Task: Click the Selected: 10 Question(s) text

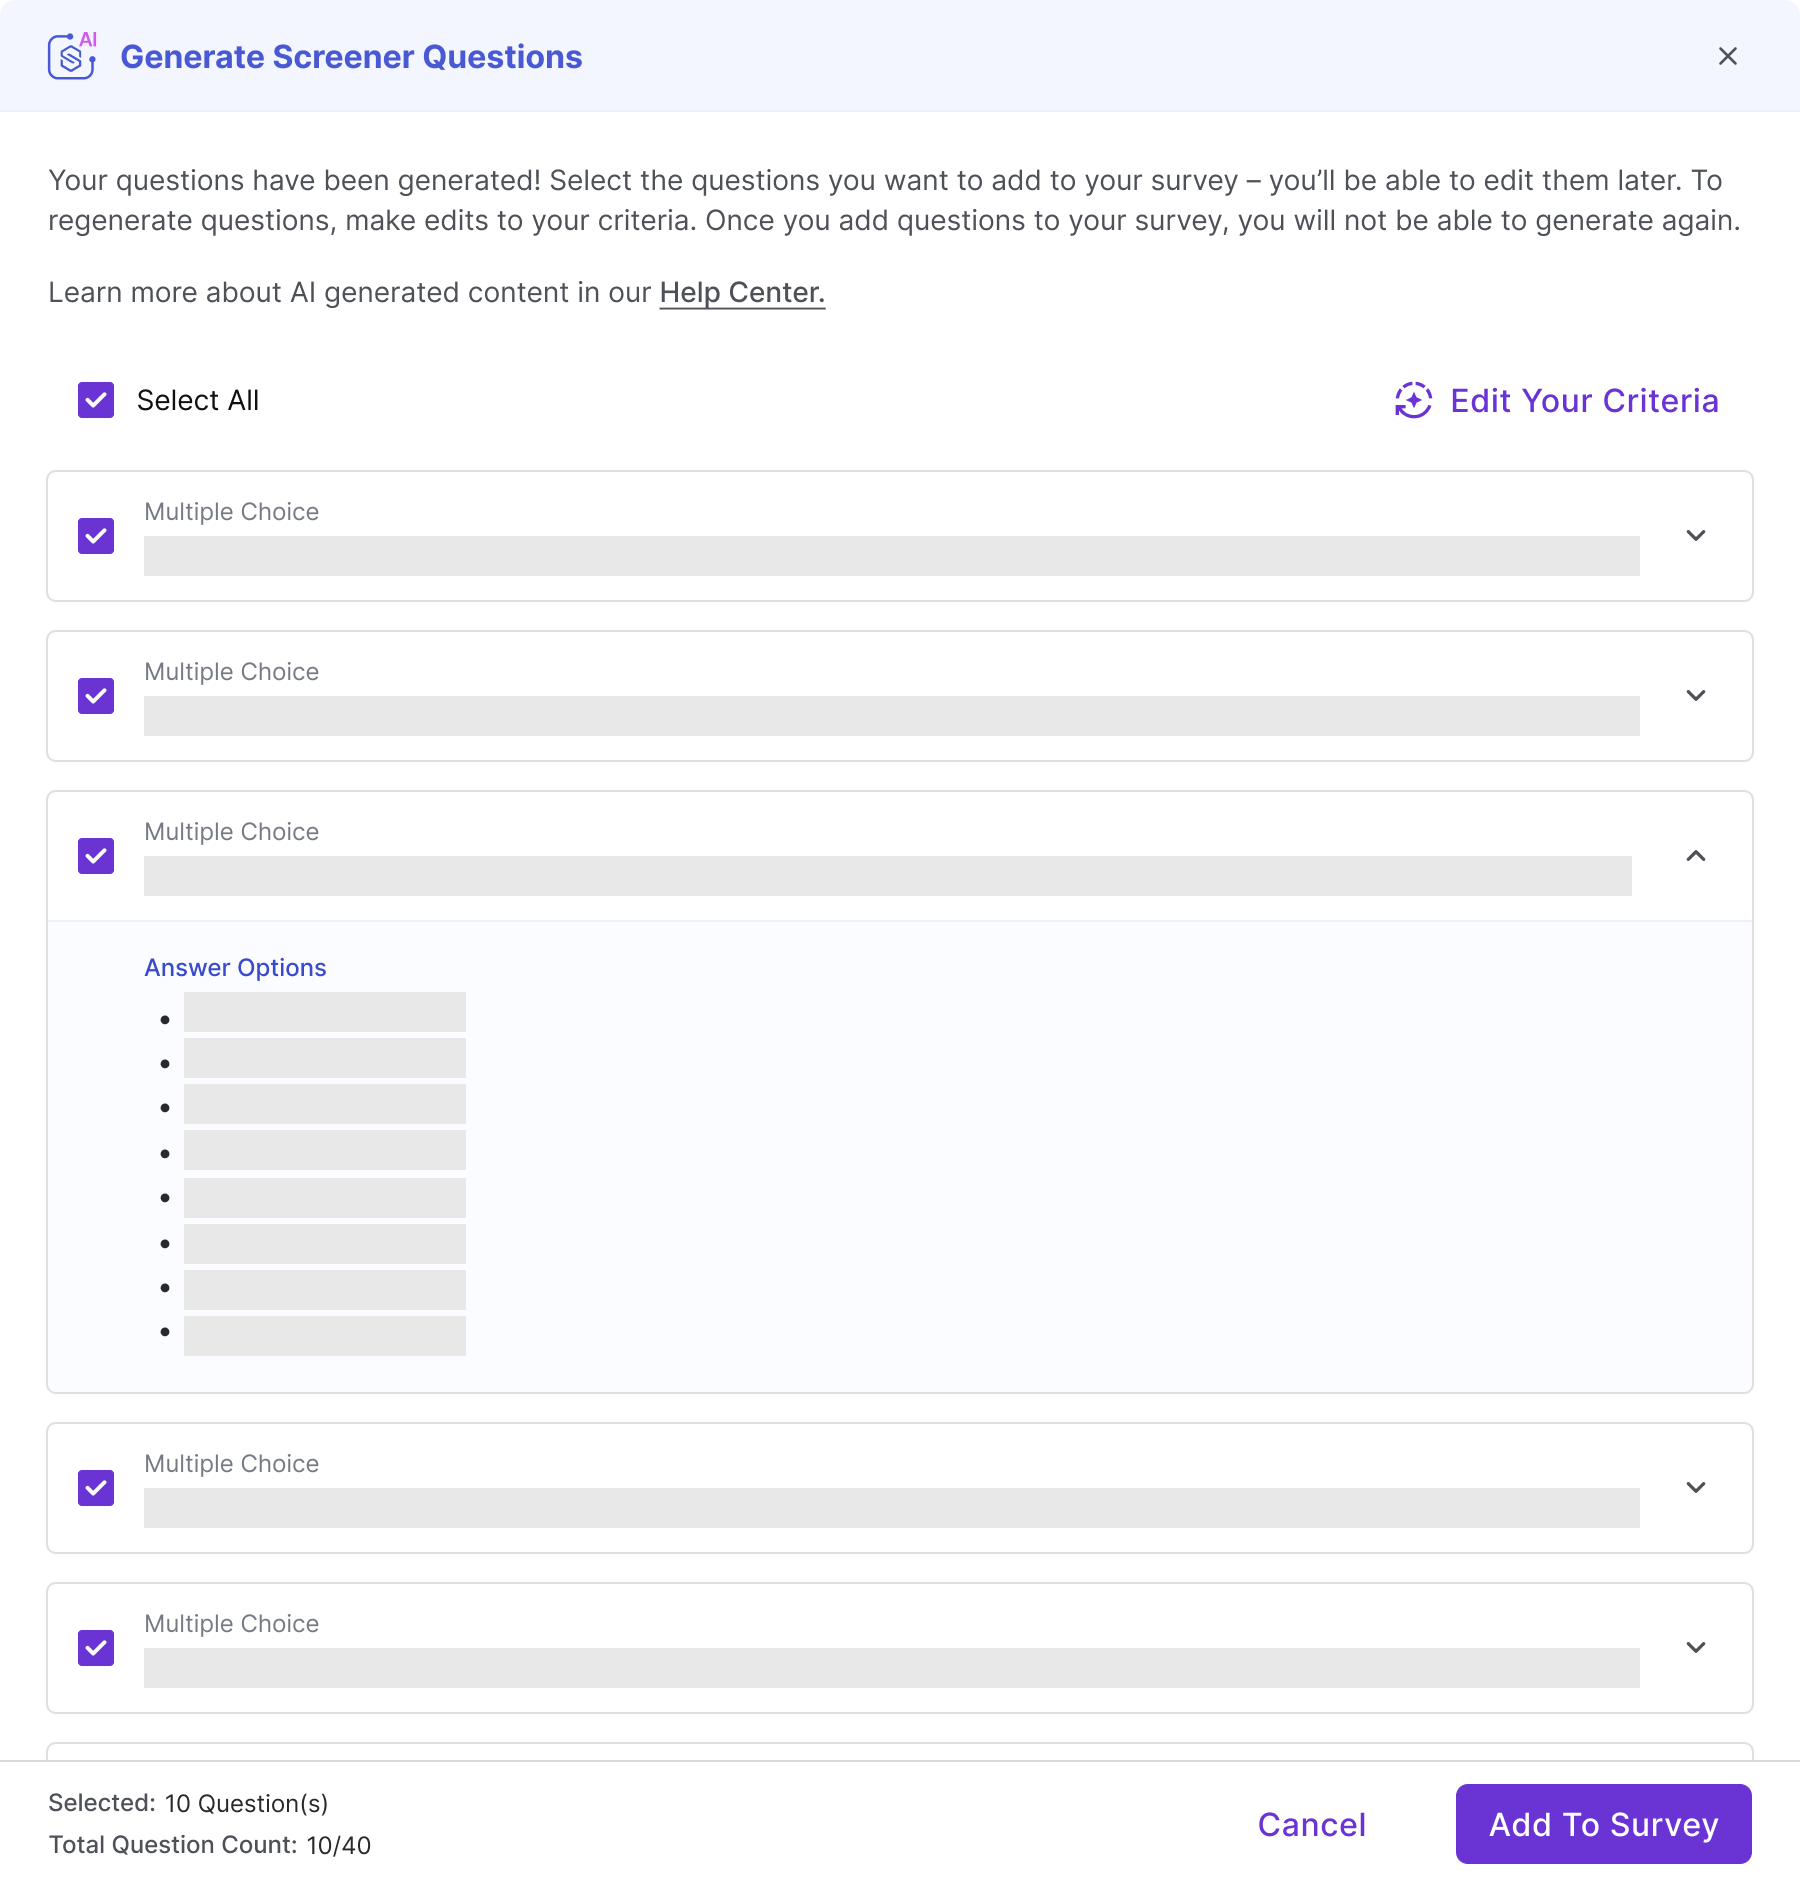Action: 188,1803
